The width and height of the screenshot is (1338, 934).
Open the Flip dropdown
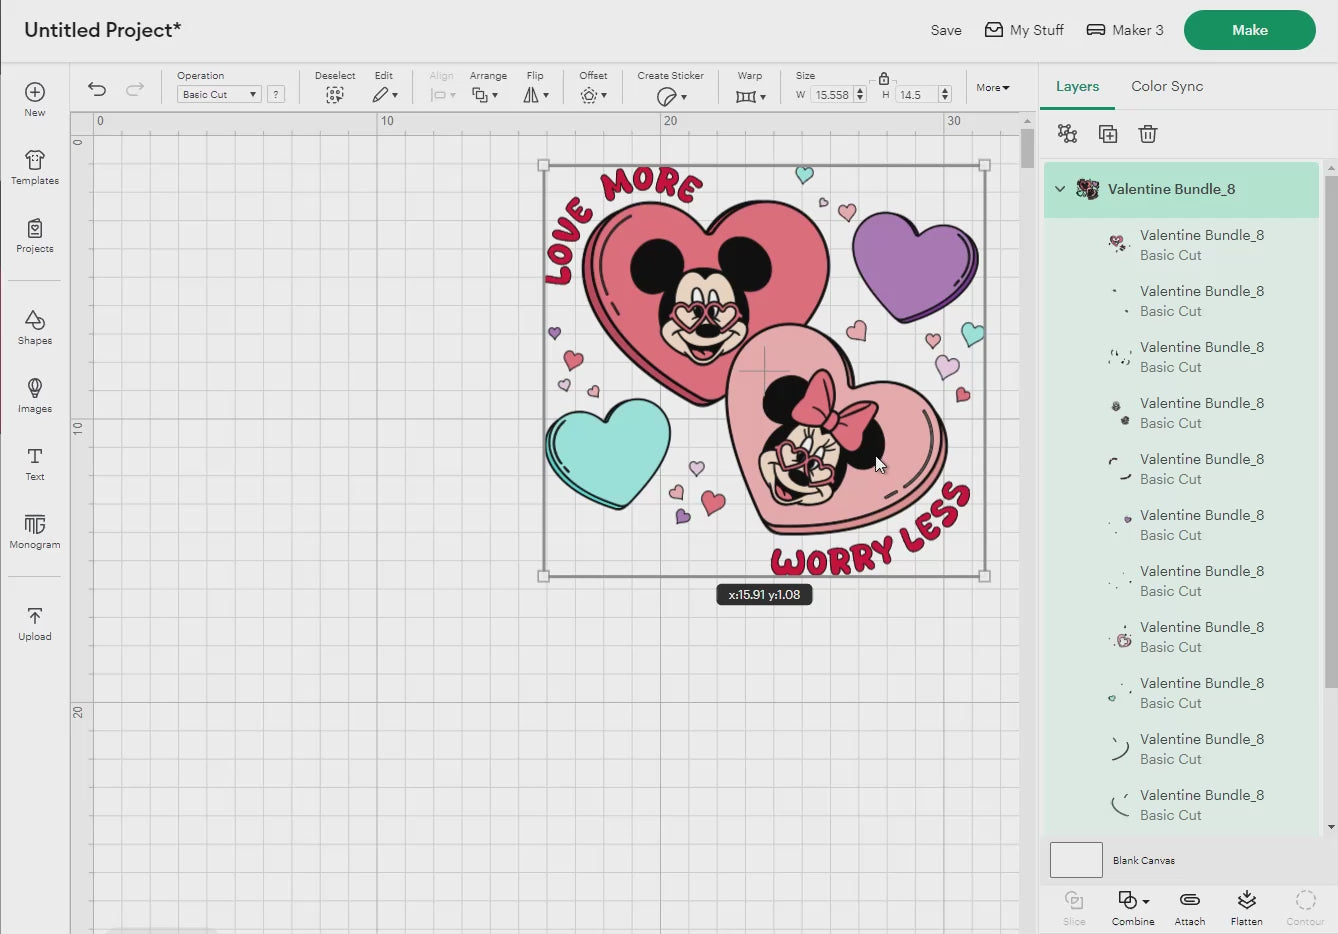[x=536, y=95]
